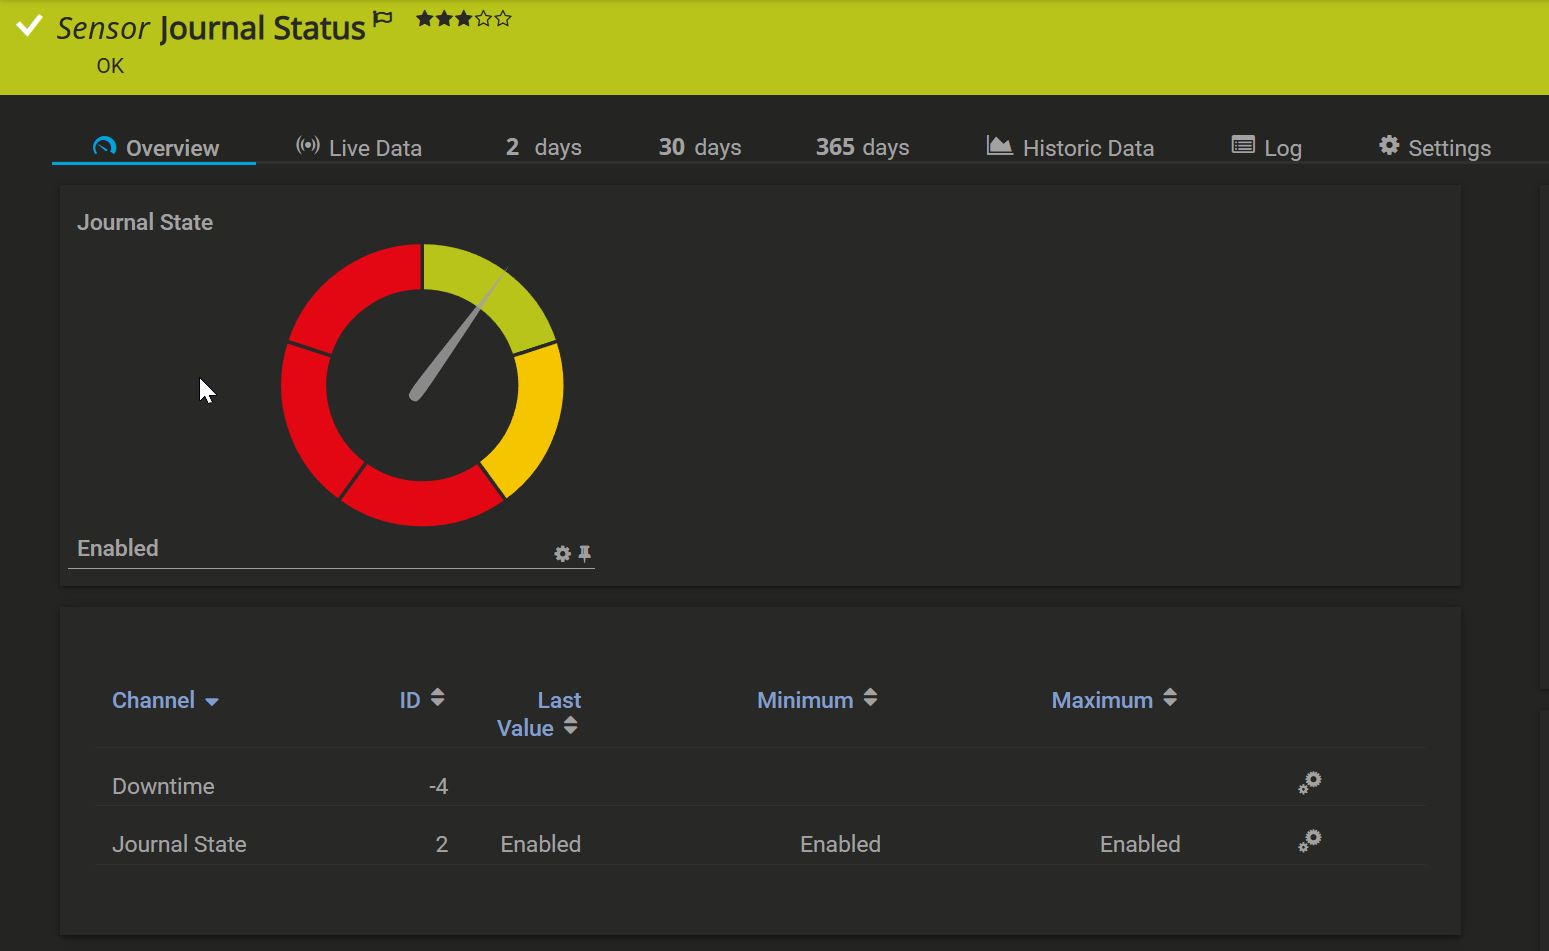Click the Enabled label below the gauge

pyautogui.click(x=117, y=548)
